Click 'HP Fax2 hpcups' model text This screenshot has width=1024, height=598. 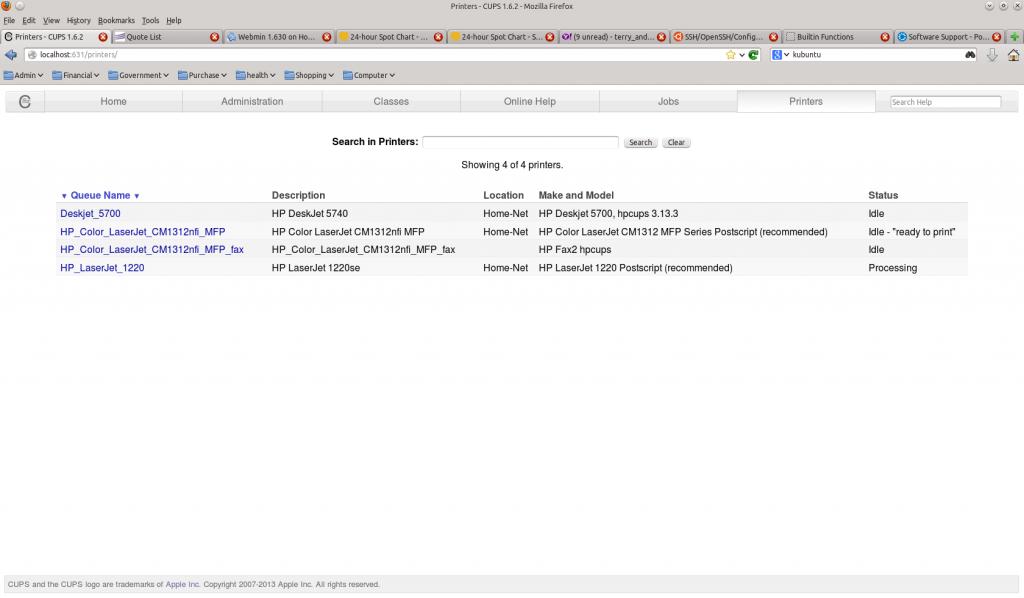pos(575,249)
